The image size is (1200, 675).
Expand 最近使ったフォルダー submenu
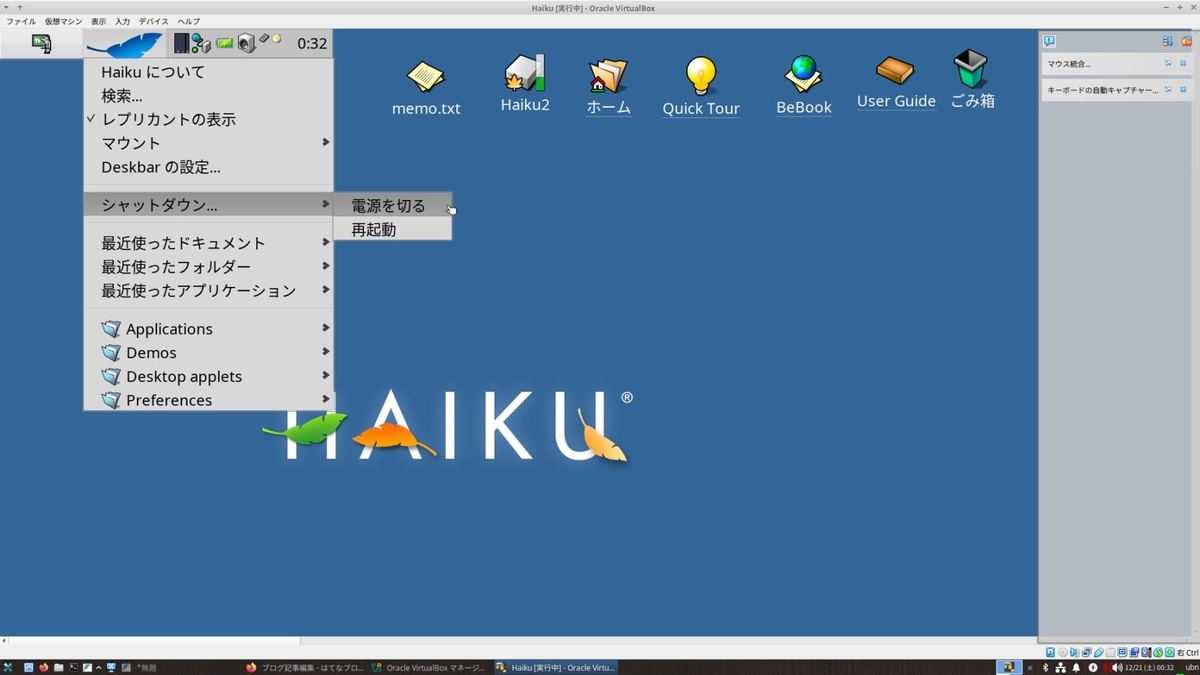pyautogui.click(x=208, y=267)
